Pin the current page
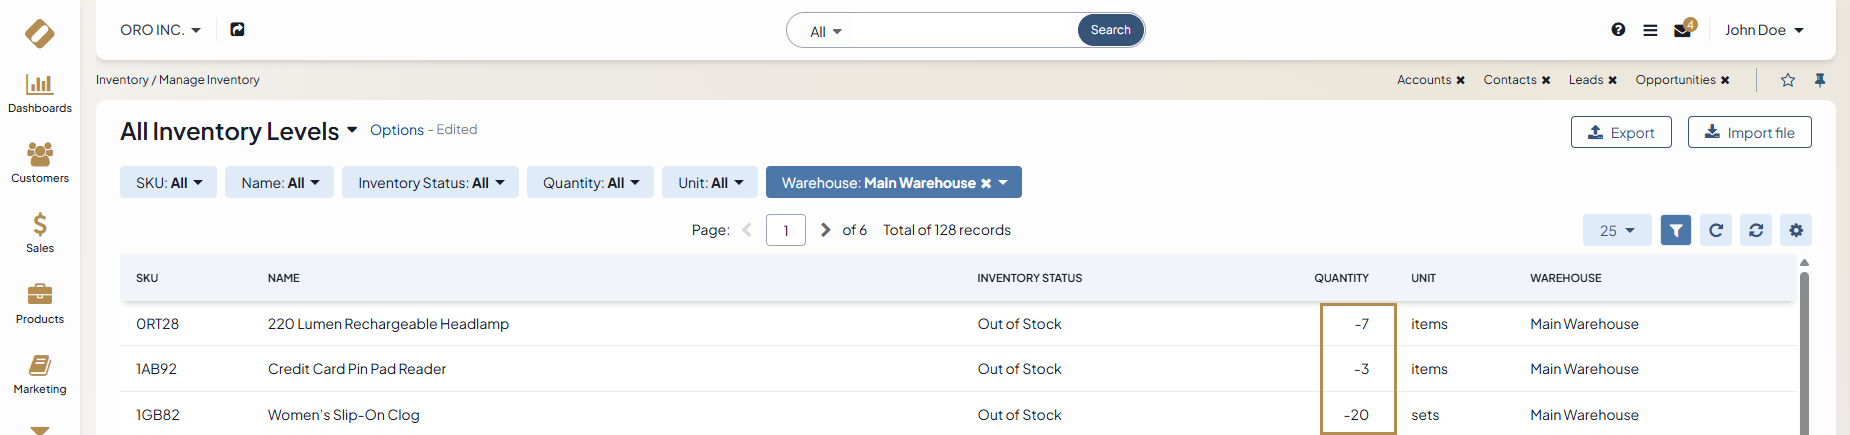The image size is (1850, 435). coord(1820,80)
